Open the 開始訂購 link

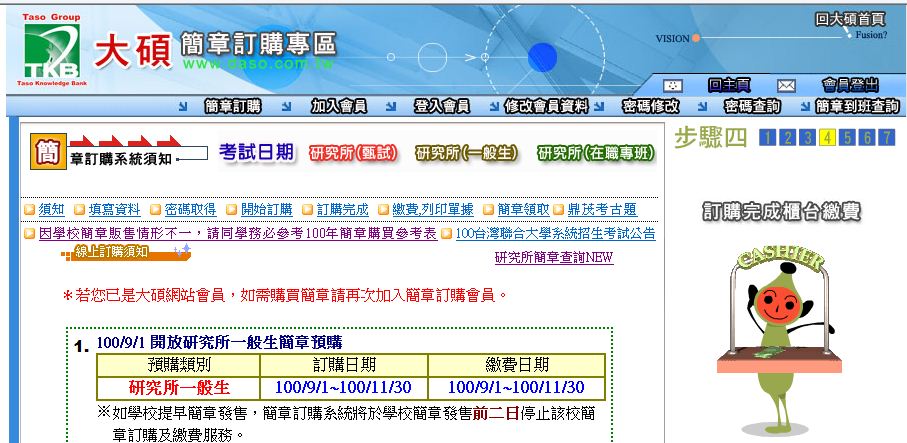pos(267,209)
